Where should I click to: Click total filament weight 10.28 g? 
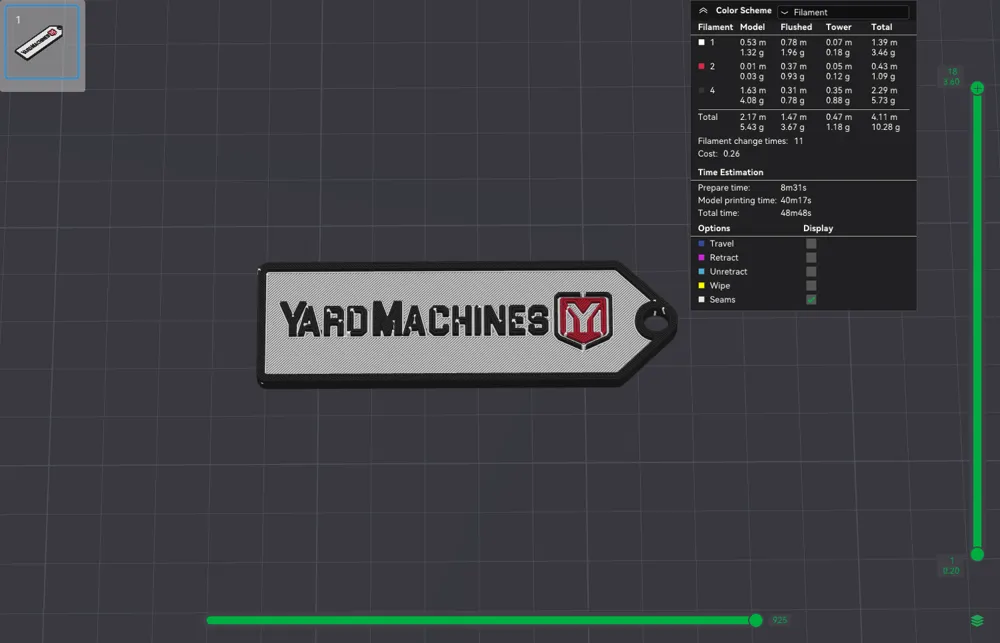885,127
